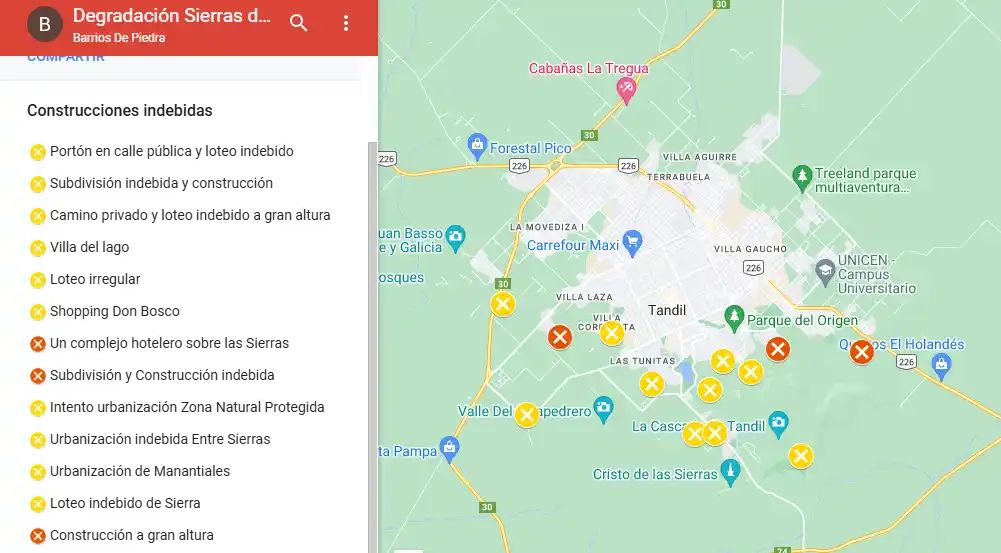The width and height of the screenshot is (1001, 553).
Task: Open the Parque del Origen marker
Action: [734, 319]
